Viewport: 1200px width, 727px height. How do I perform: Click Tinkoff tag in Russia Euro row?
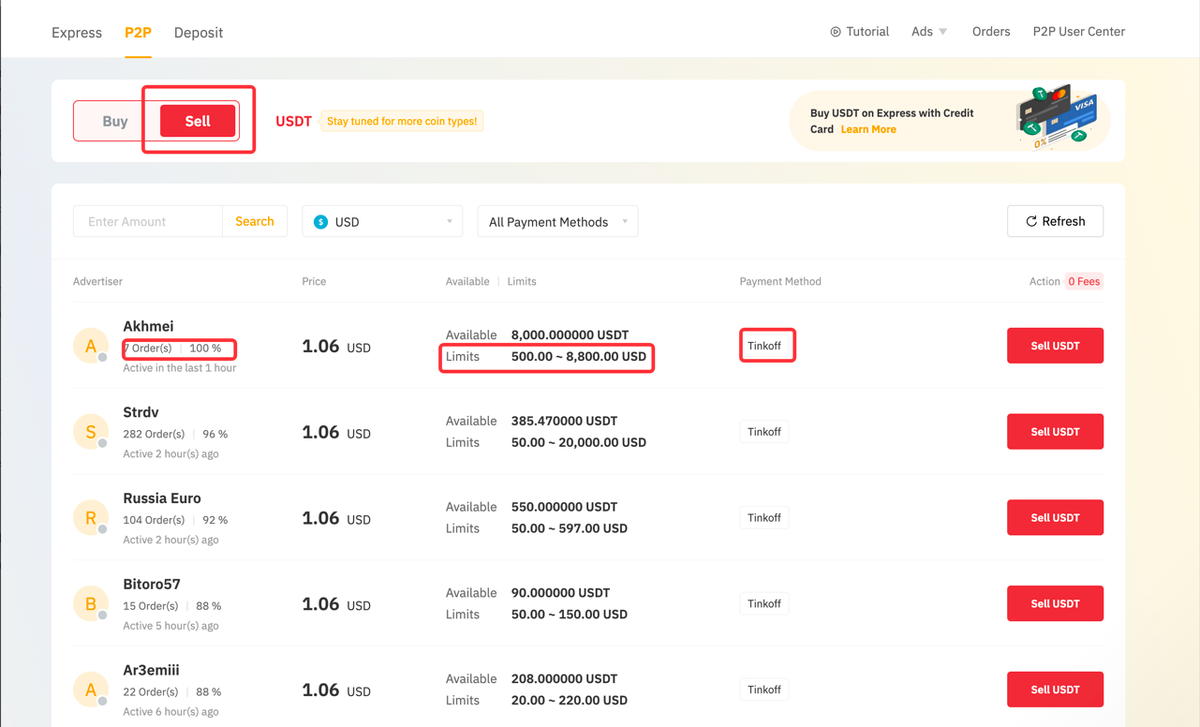pyautogui.click(x=765, y=518)
